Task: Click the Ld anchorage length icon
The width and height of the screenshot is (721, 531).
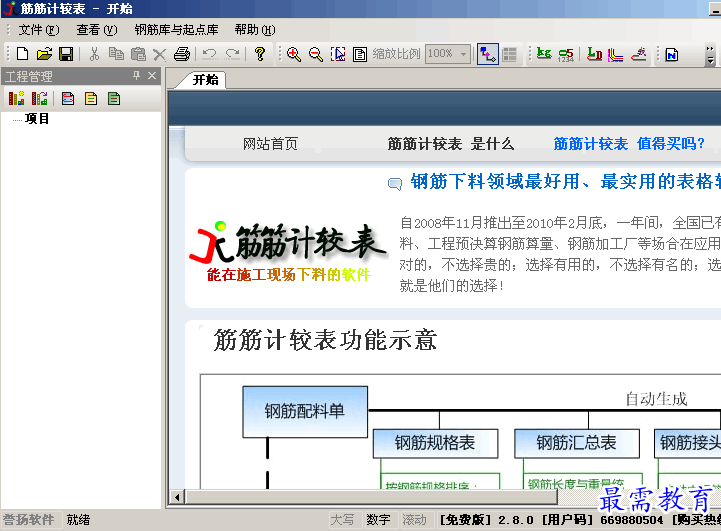Action: (x=594, y=54)
